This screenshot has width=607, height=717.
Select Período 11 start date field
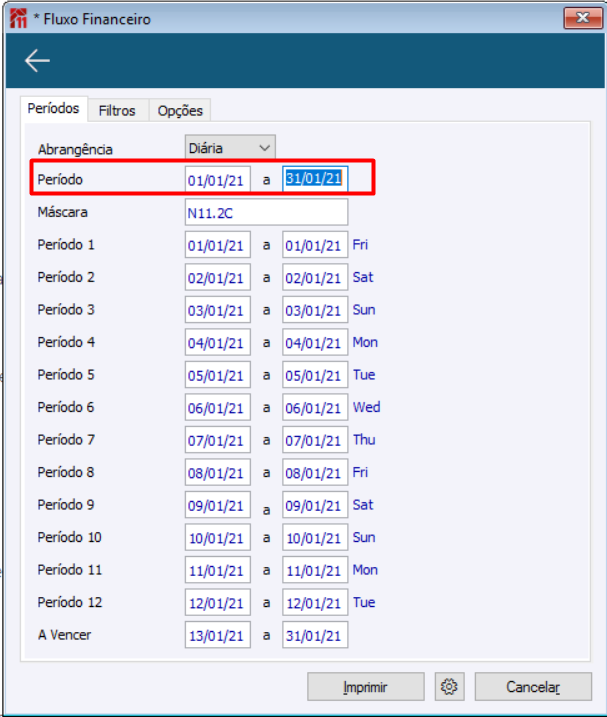click(218, 570)
